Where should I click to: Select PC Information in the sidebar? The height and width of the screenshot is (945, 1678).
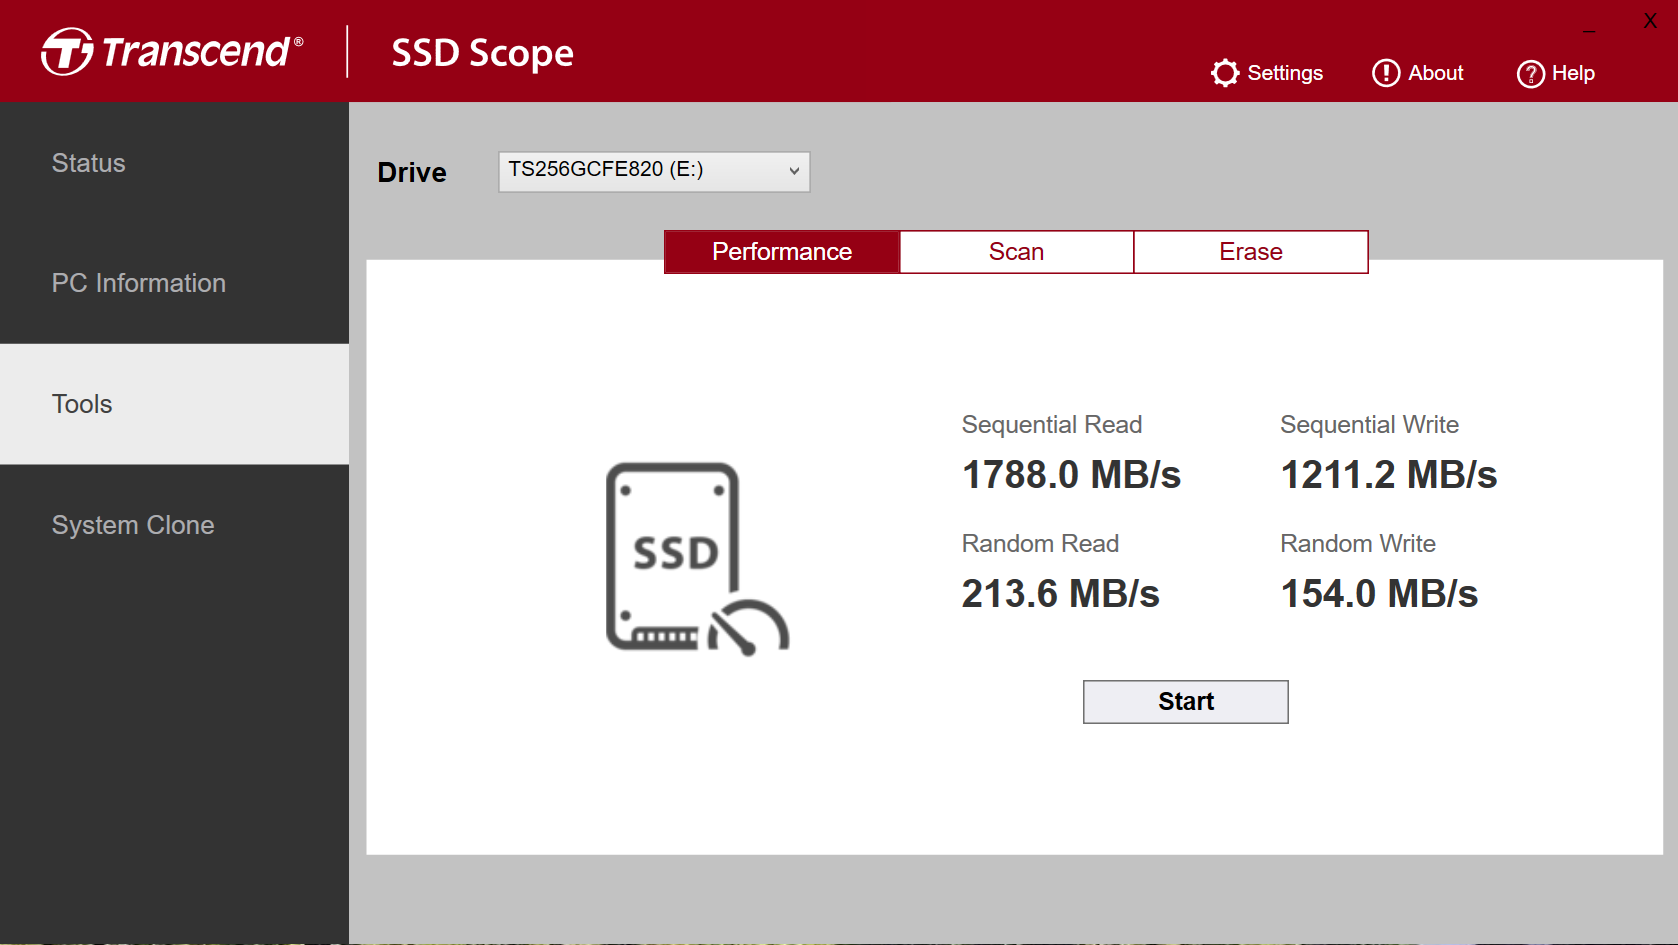tap(139, 283)
